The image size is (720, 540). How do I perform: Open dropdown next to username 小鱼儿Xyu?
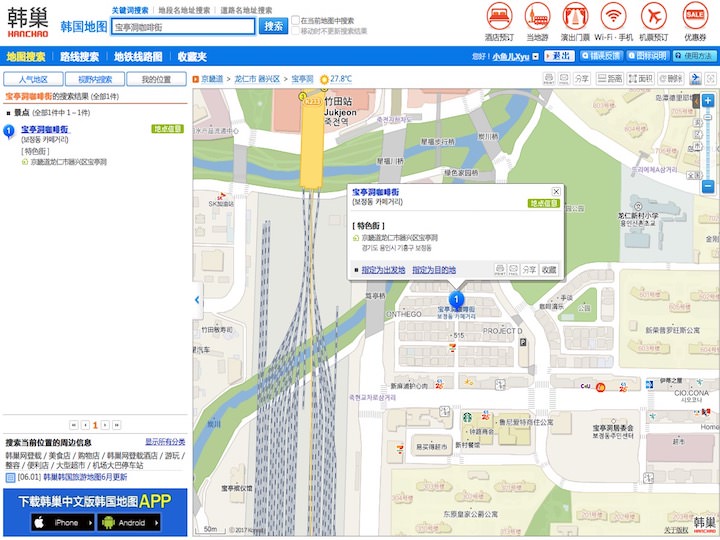point(536,56)
